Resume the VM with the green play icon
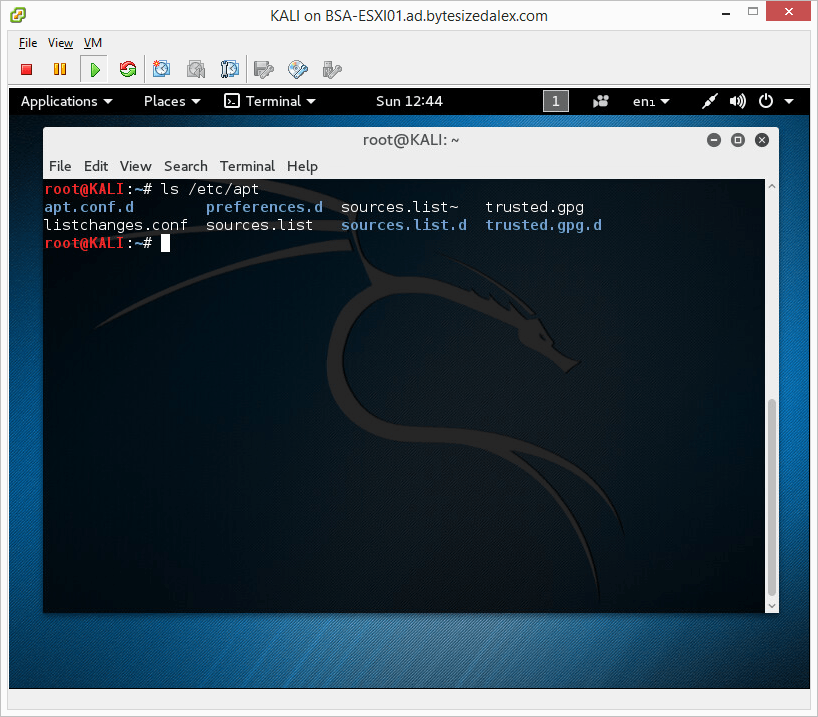The width and height of the screenshot is (818, 717). point(93,69)
